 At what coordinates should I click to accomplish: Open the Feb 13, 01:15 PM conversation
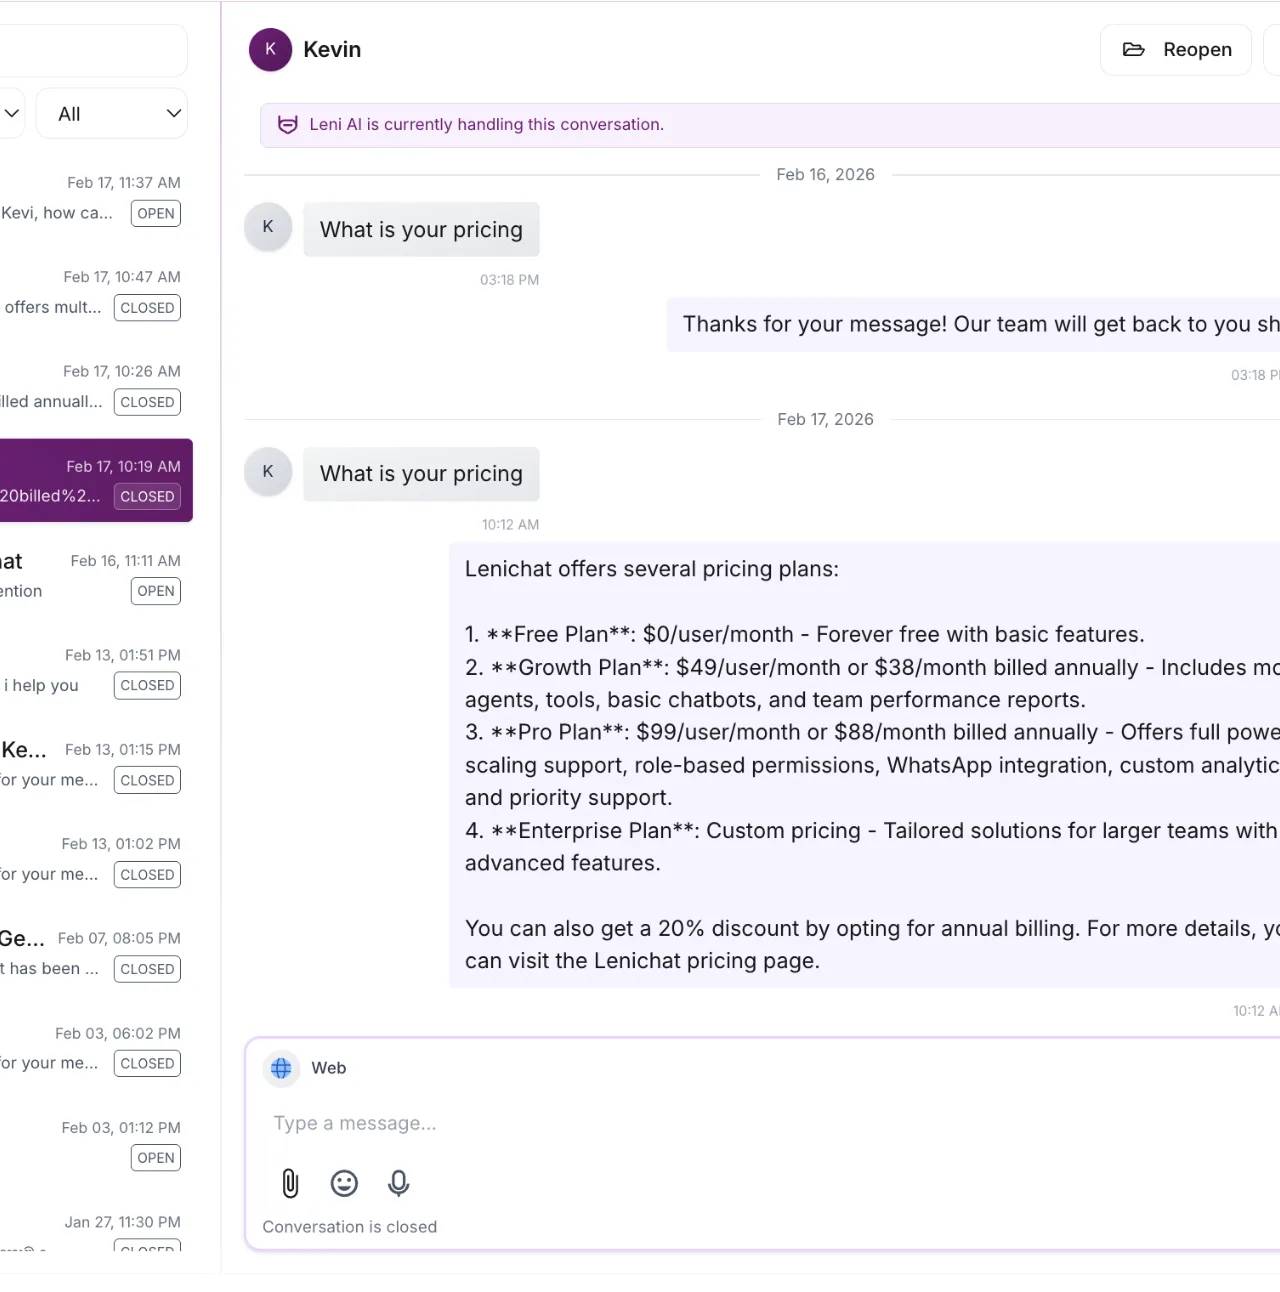[x=94, y=765]
